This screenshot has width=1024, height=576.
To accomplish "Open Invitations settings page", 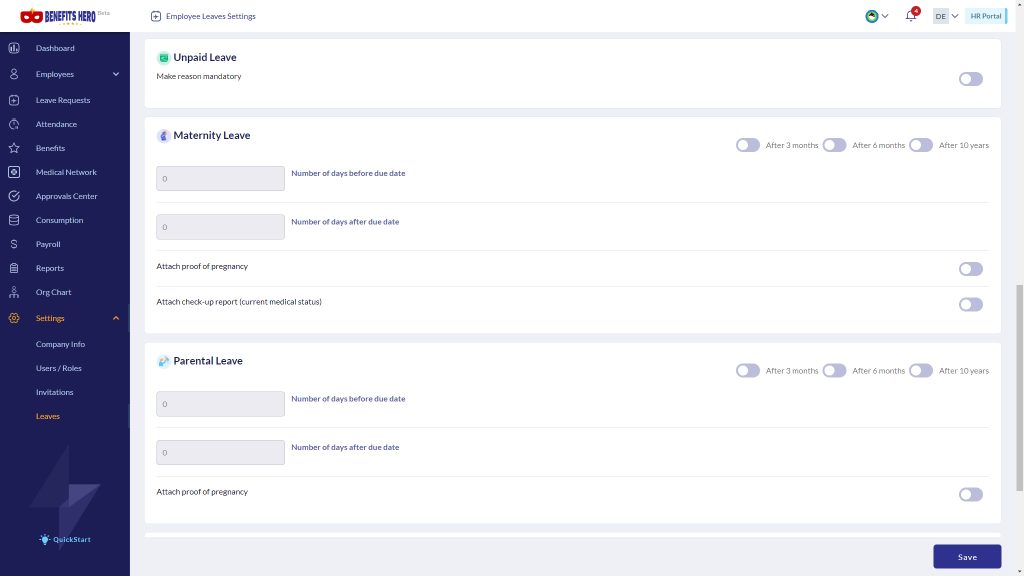I will [x=54, y=392].
